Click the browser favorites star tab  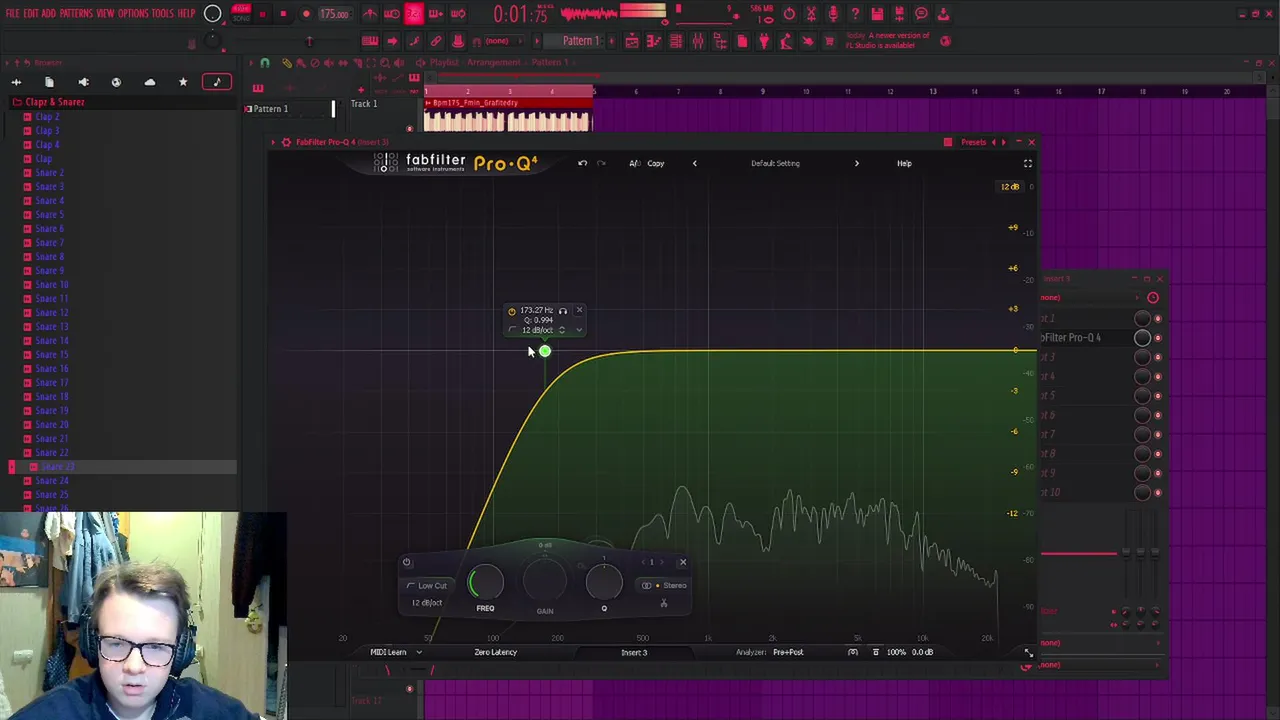tap(183, 82)
